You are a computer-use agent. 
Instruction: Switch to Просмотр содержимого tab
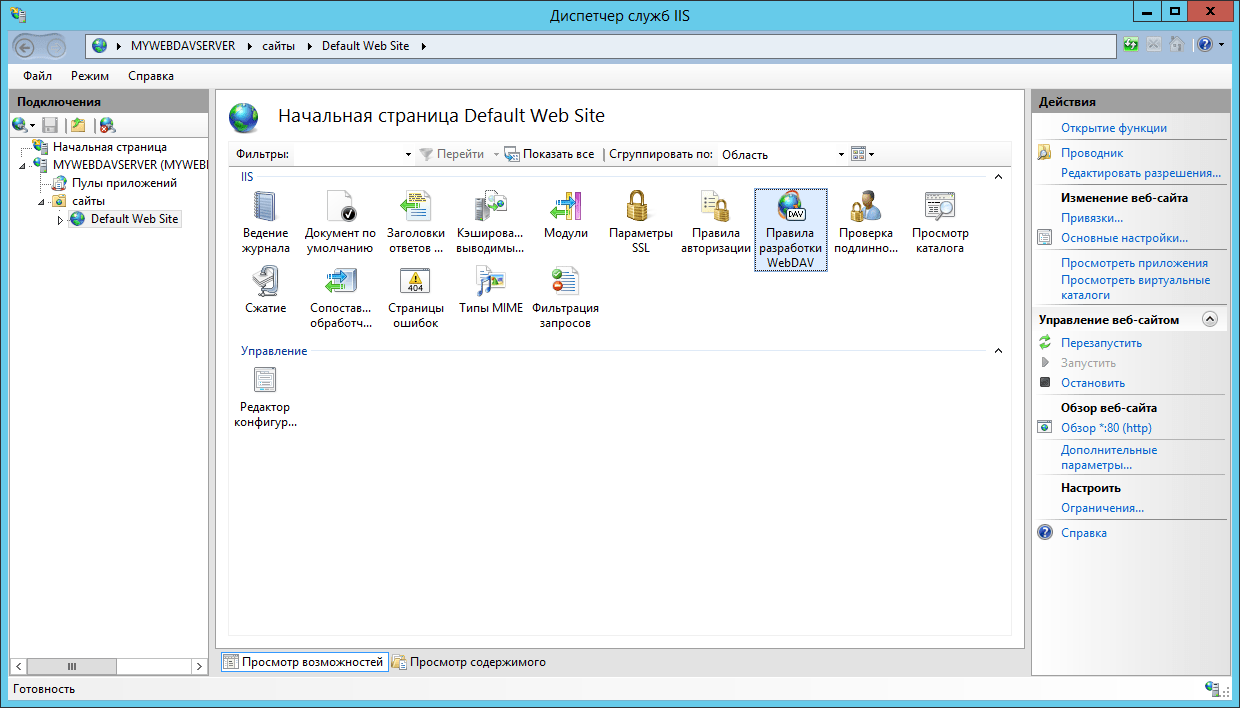click(469, 662)
